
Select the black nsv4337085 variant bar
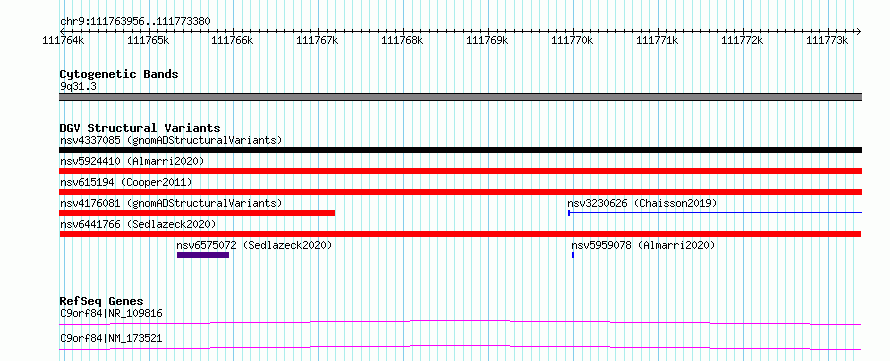(460, 150)
